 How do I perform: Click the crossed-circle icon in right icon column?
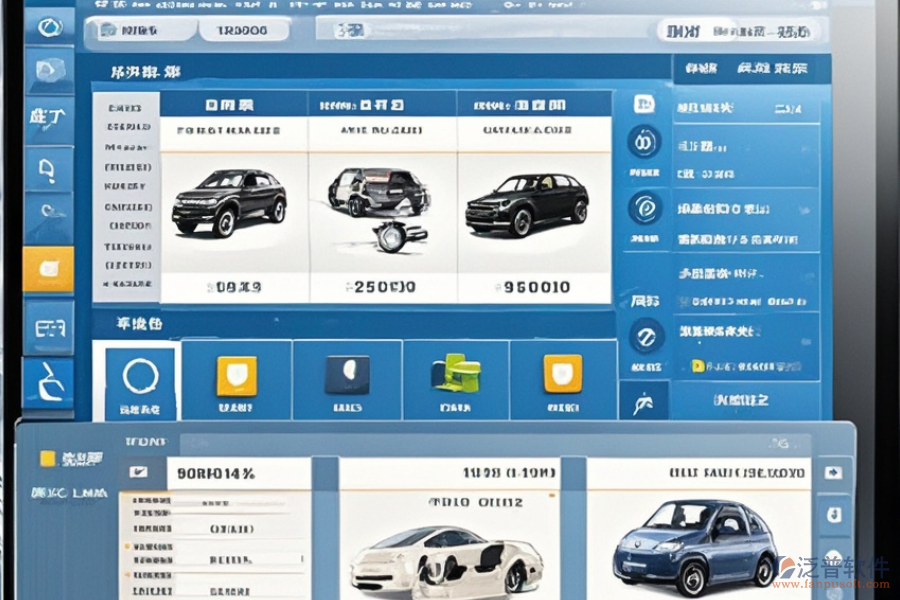click(645, 336)
